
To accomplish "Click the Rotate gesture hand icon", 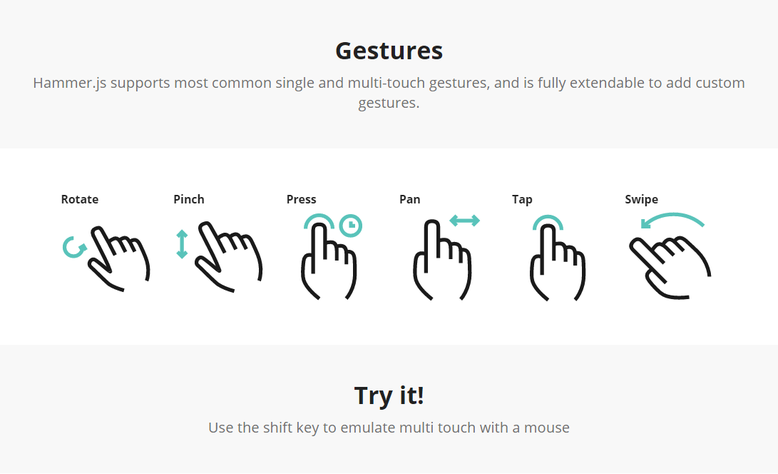I will pyautogui.click(x=119, y=259).
